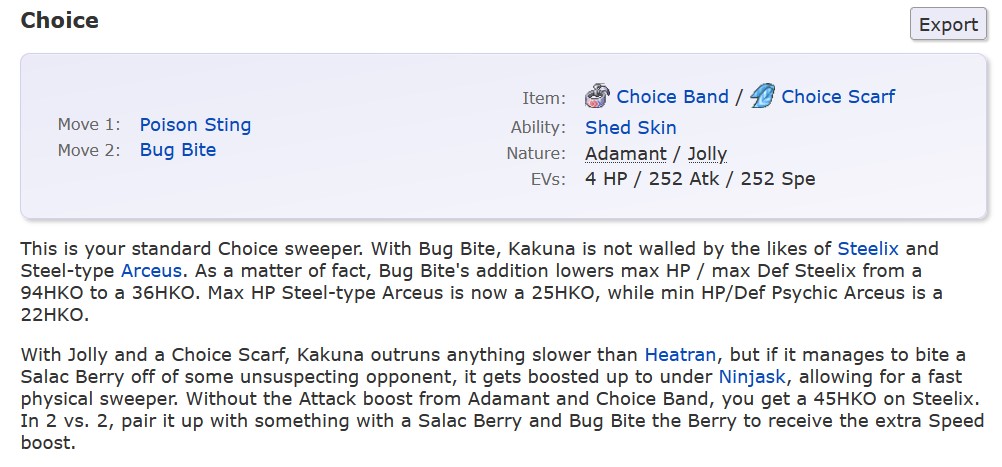This screenshot has width=1002, height=467.
Task: Click the Item label
Action: (x=544, y=98)
